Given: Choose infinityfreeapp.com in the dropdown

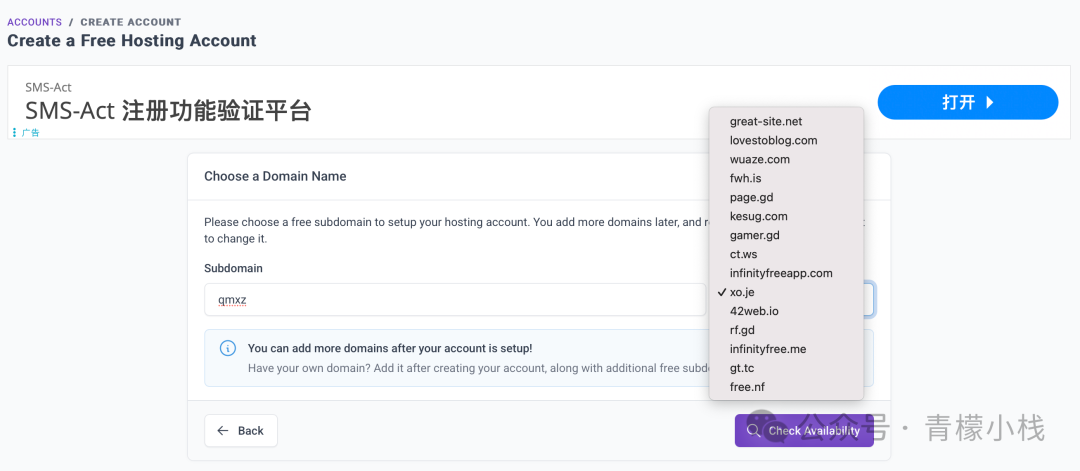Looking at the screenshot, I should (781, 273).
